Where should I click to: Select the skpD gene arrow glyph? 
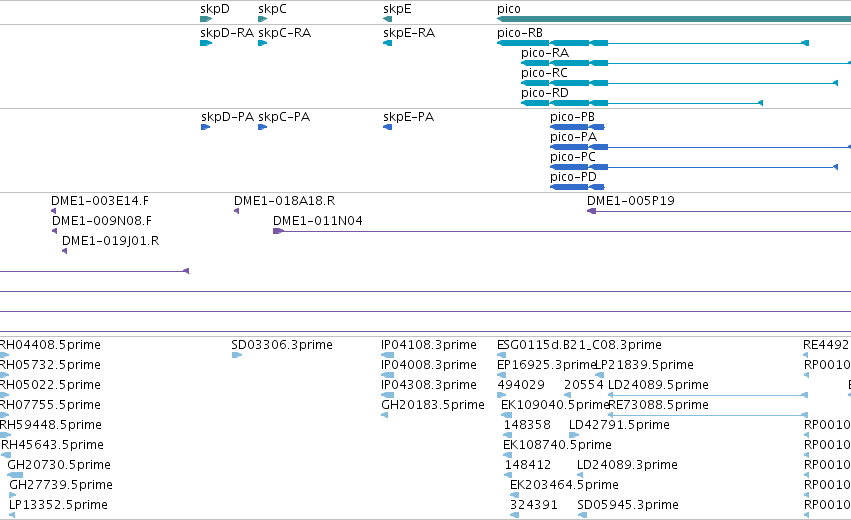click(x=206, y=19)
